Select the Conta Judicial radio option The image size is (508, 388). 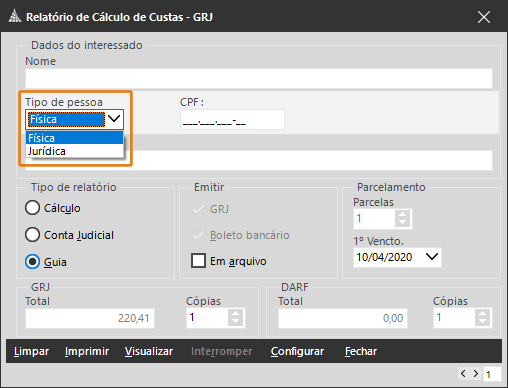coord(32,235)
